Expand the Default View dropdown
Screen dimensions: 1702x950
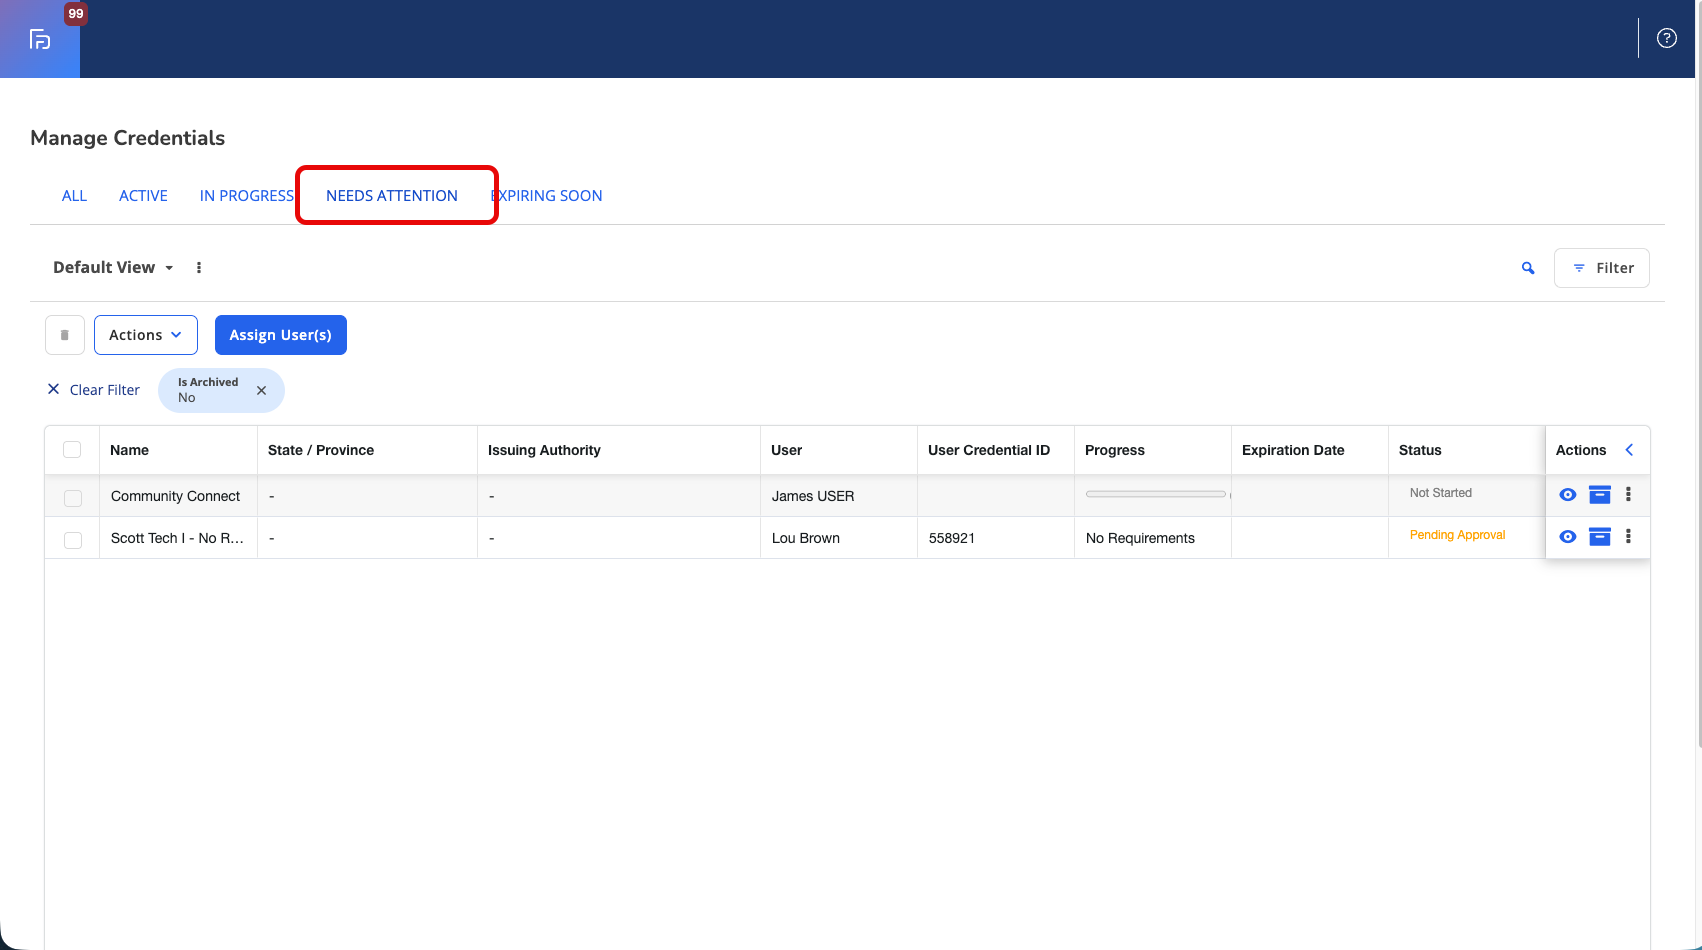pyautogui.click(x=113, y=268)
